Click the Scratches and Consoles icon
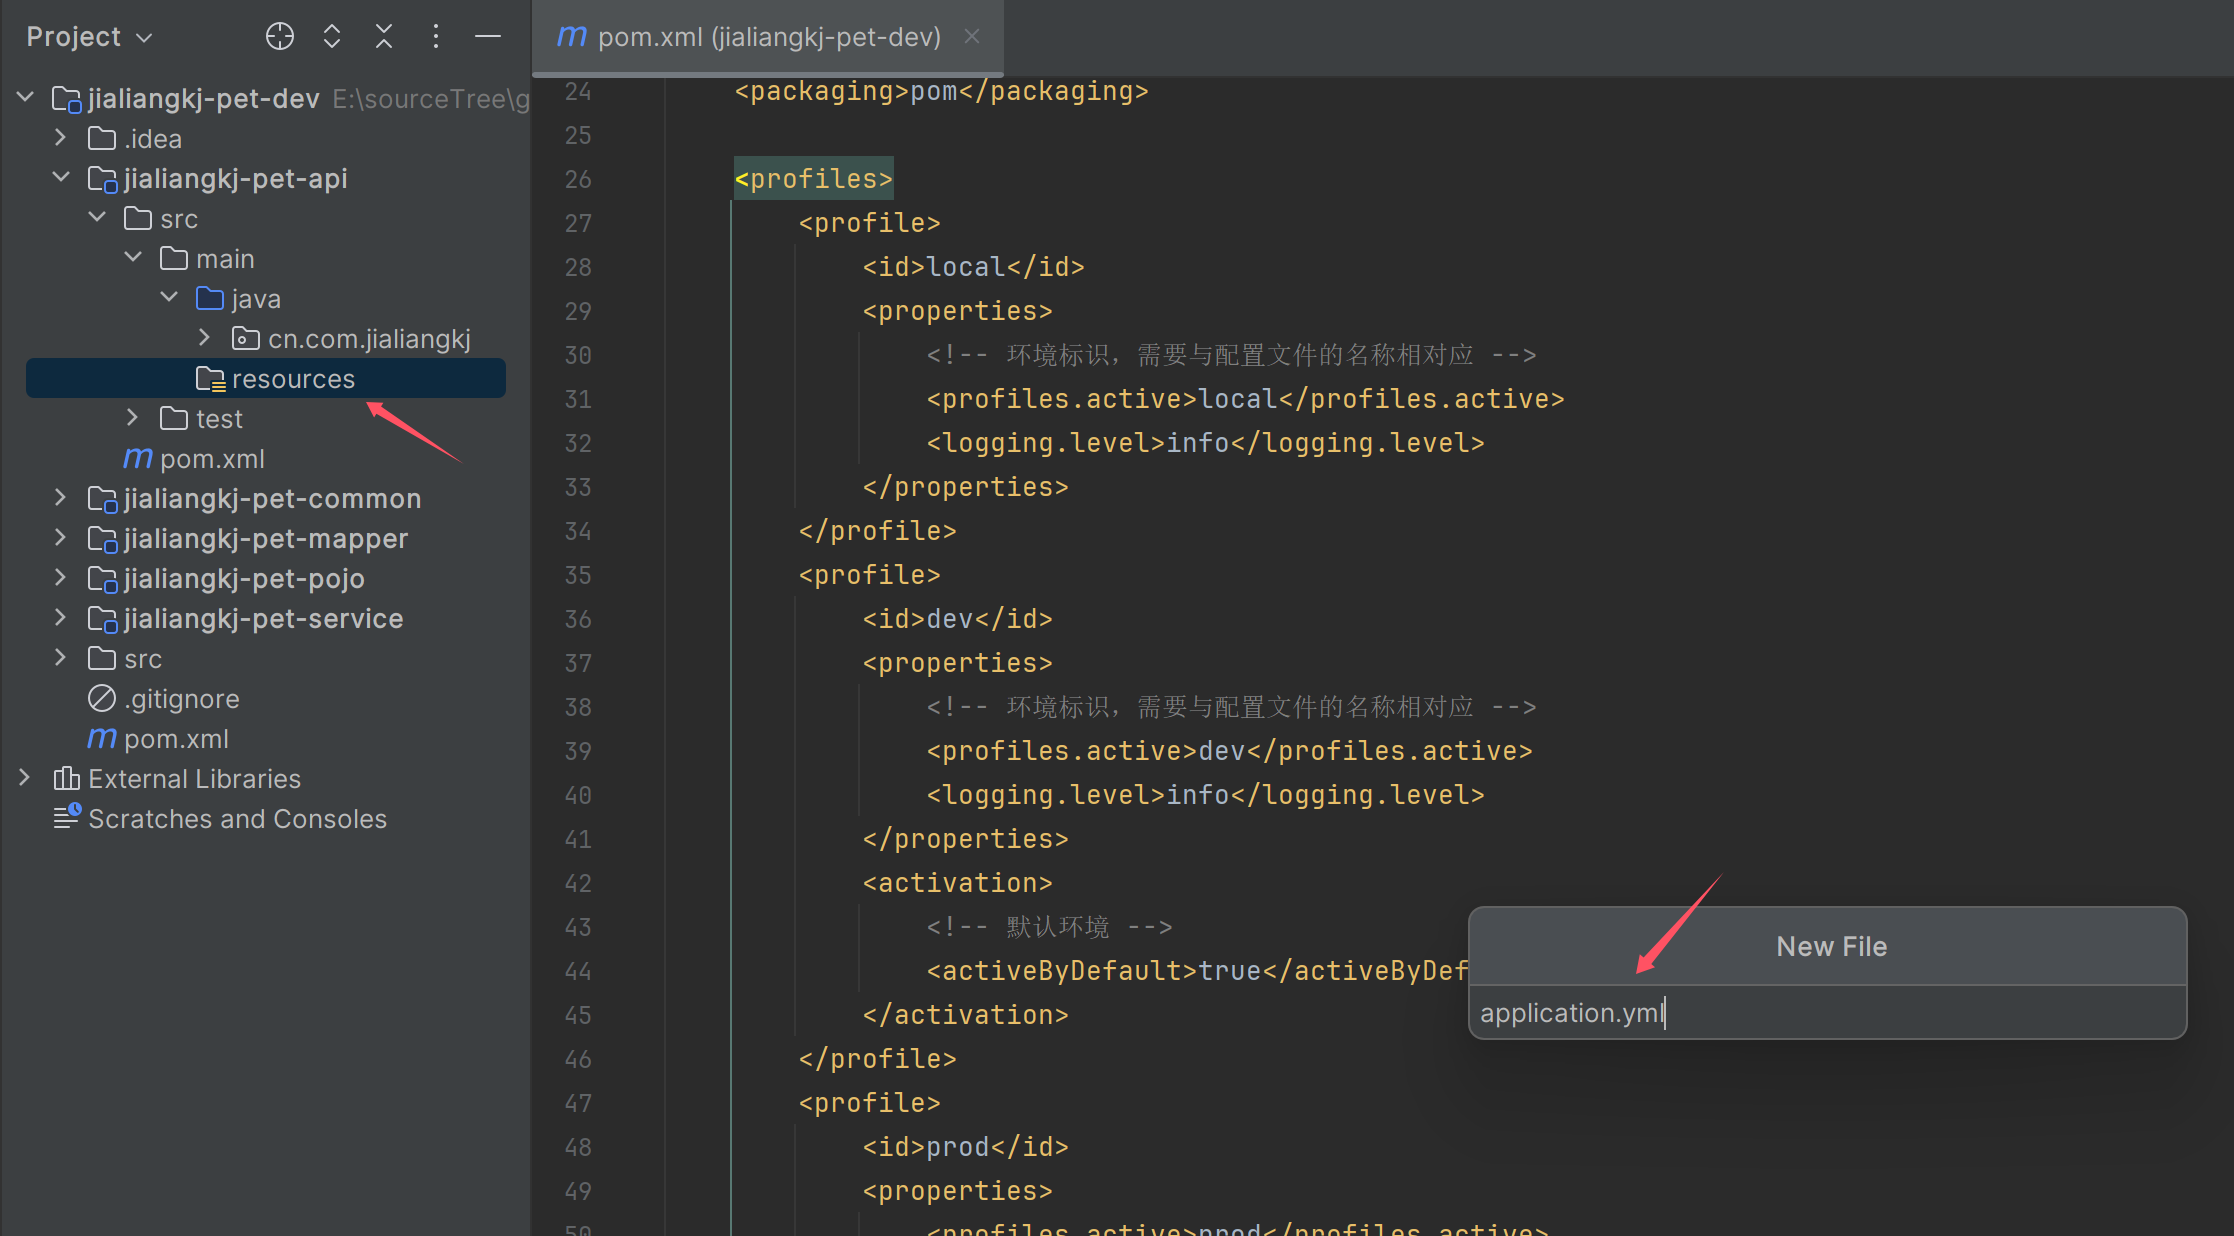2234x1236 pixels. click(x=67, y=817)
